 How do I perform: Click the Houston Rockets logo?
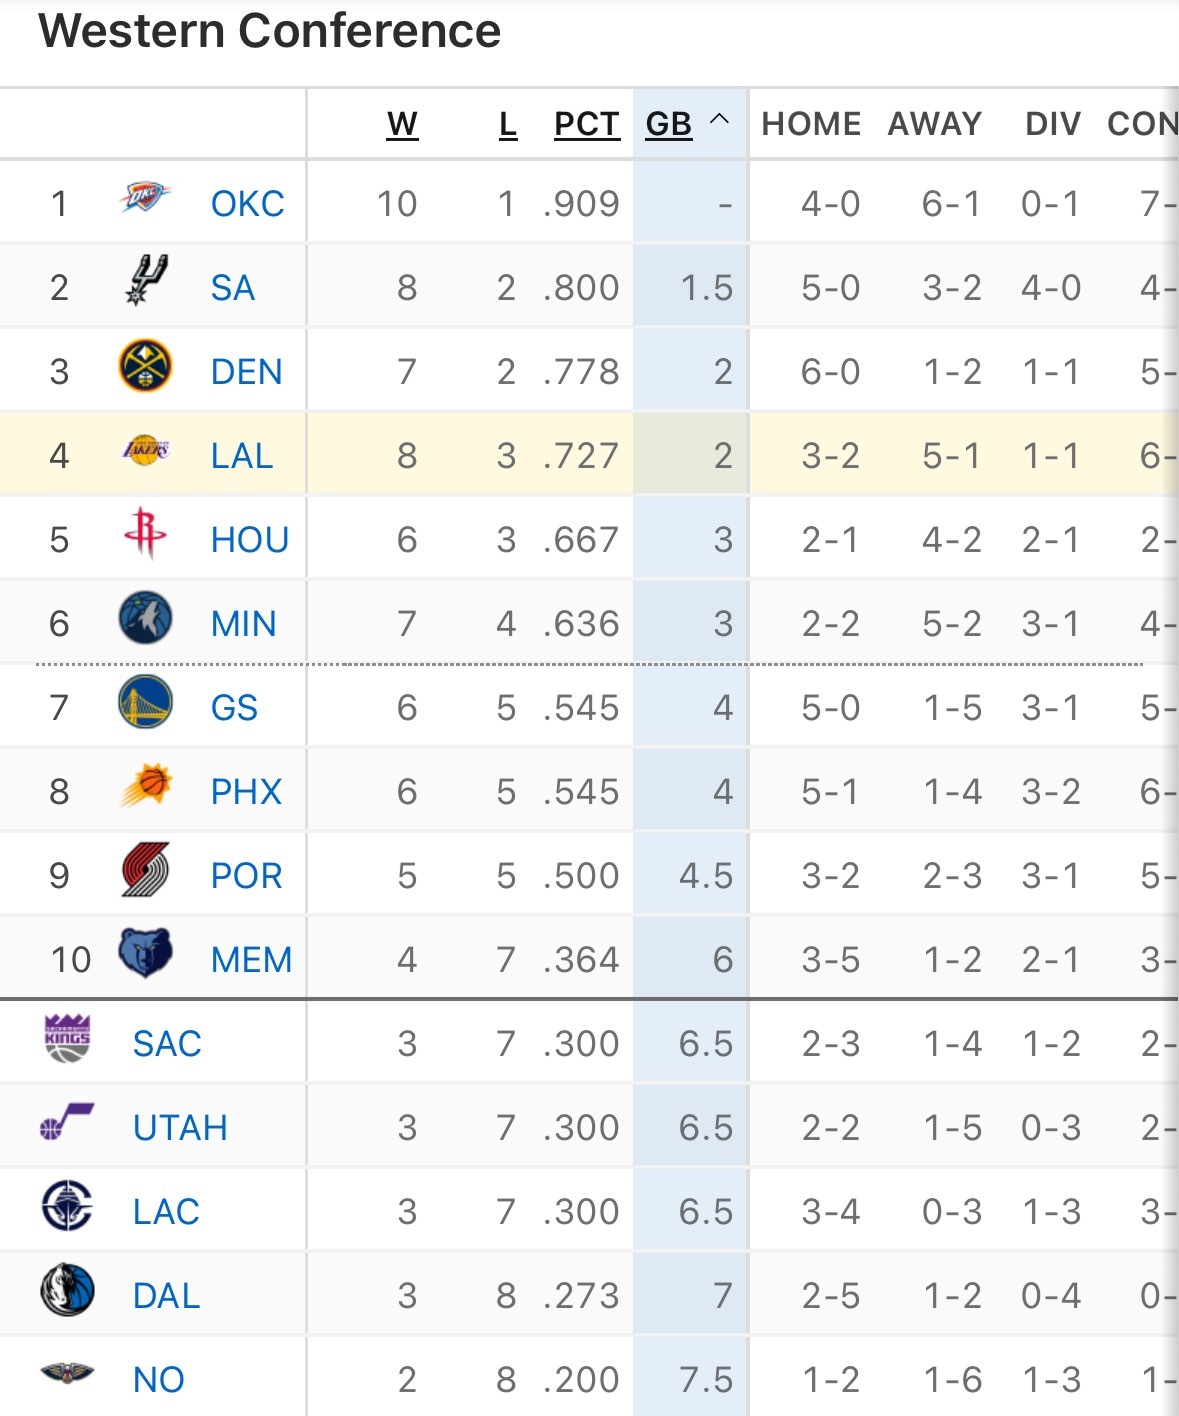tap(145, 534)
